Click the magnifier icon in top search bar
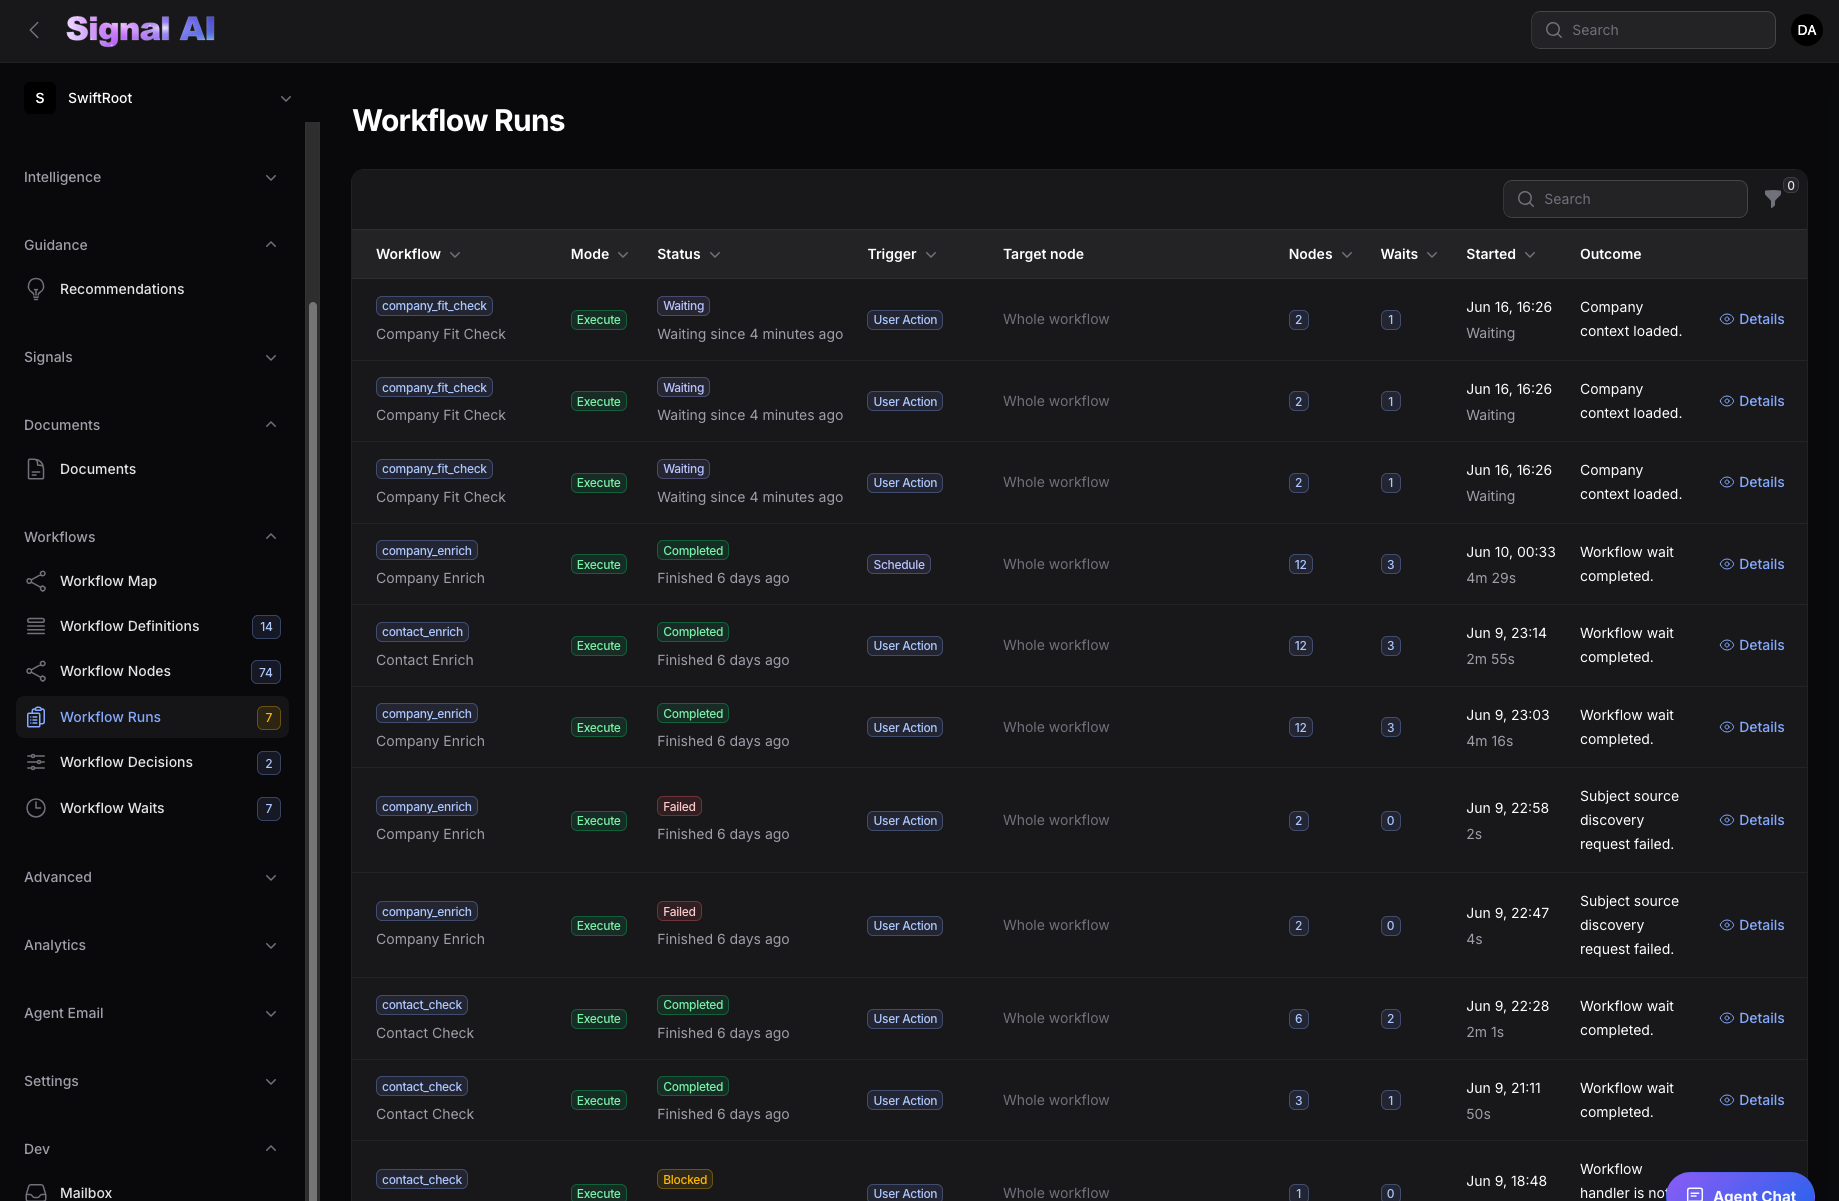This screenshot has width=1839, height=1201. [1554, 30]
